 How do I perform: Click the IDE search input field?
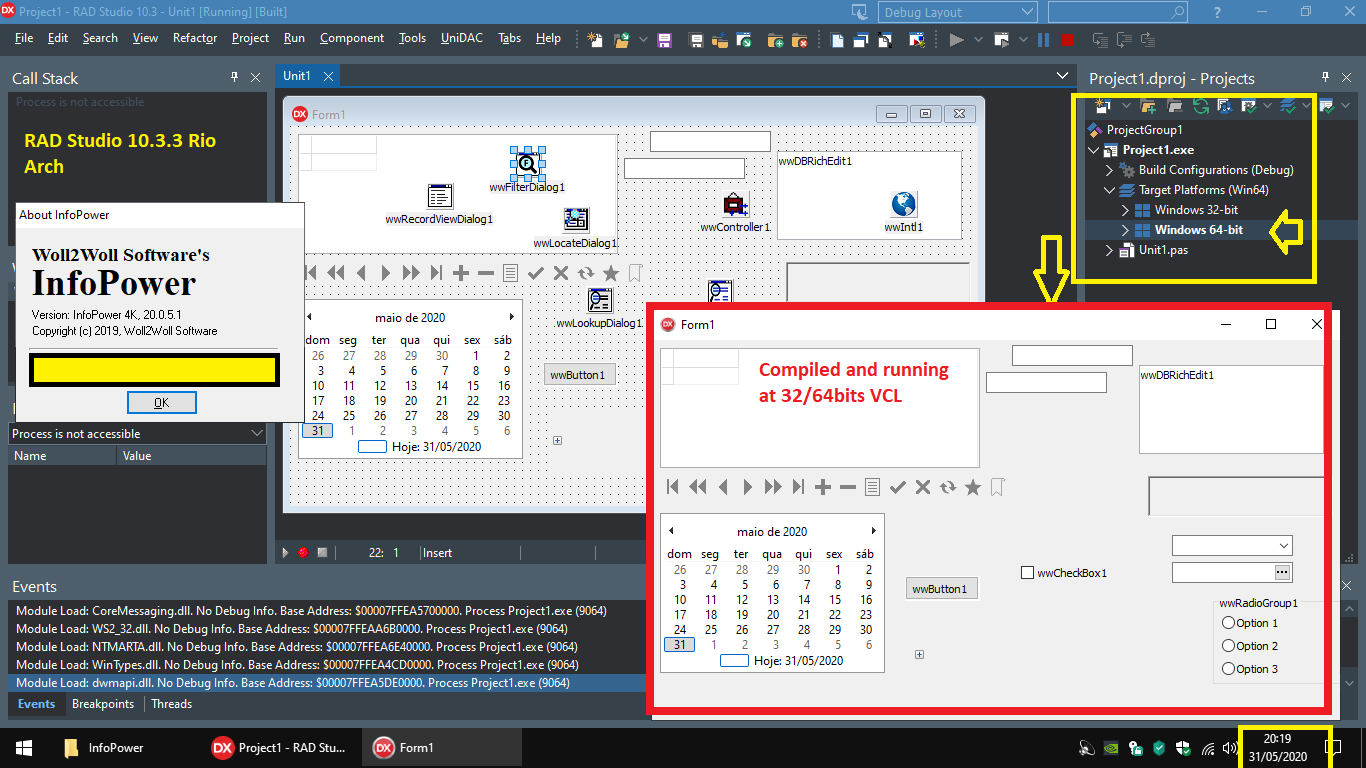pos(1117,12)
